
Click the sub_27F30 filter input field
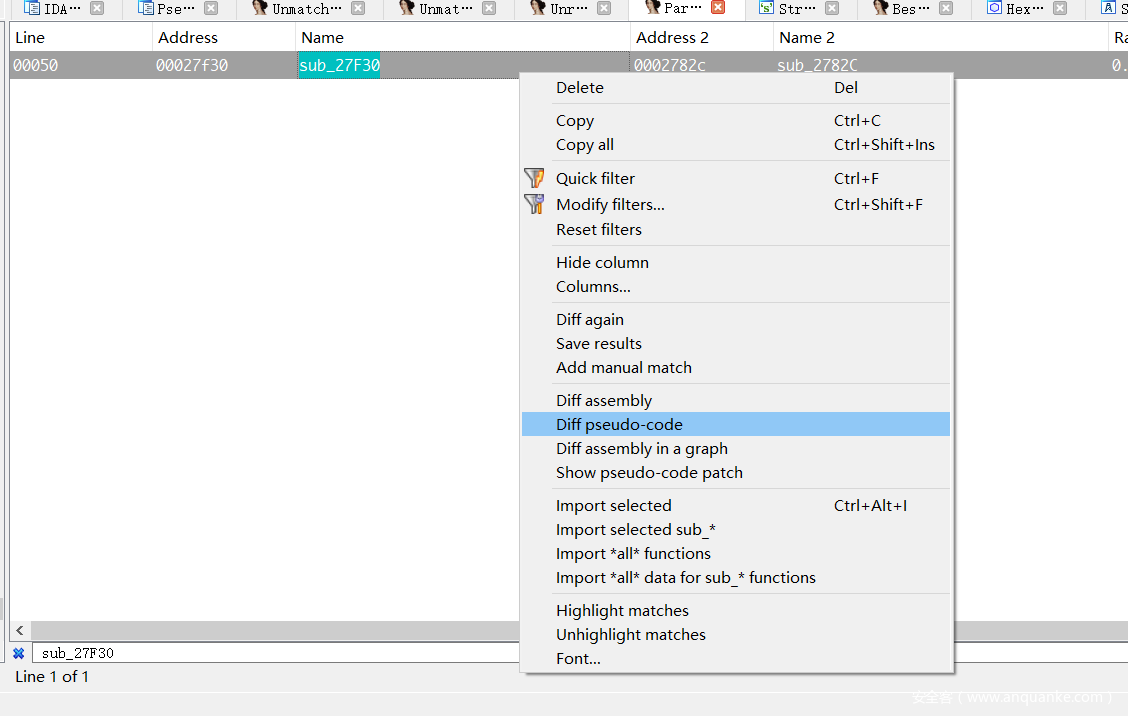(270, 653)
